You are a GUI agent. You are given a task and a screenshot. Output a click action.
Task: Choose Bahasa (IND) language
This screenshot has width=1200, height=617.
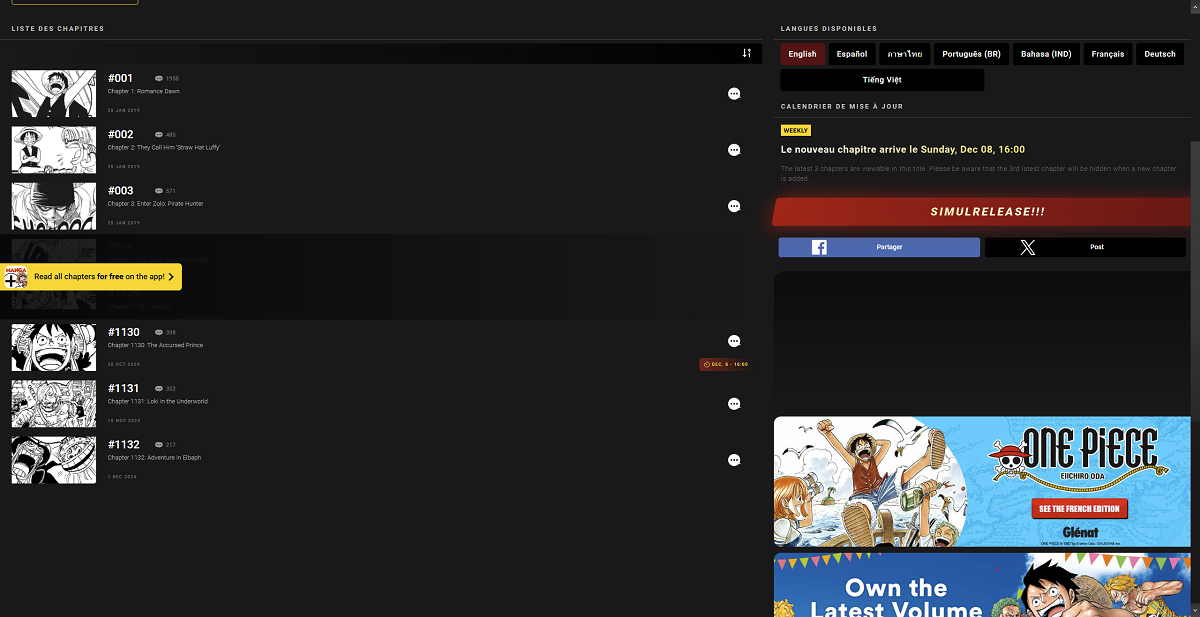coord(1046,54)
